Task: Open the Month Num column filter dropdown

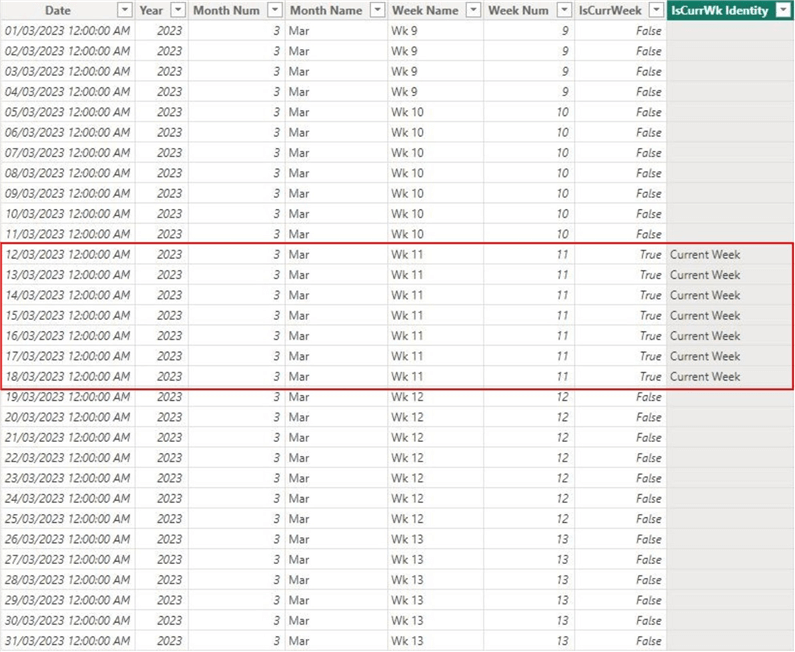Action: 275,10
